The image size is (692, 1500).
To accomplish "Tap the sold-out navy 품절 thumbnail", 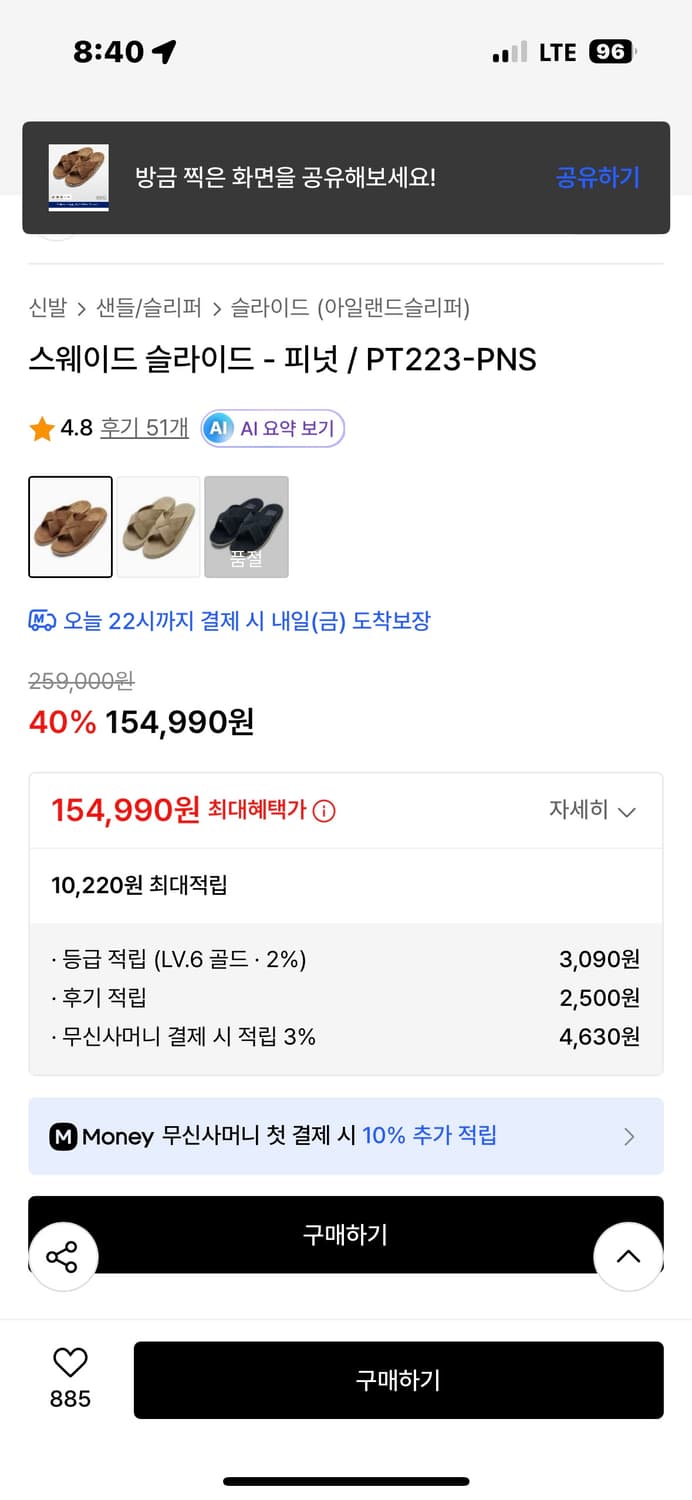I will coord(246,527).
